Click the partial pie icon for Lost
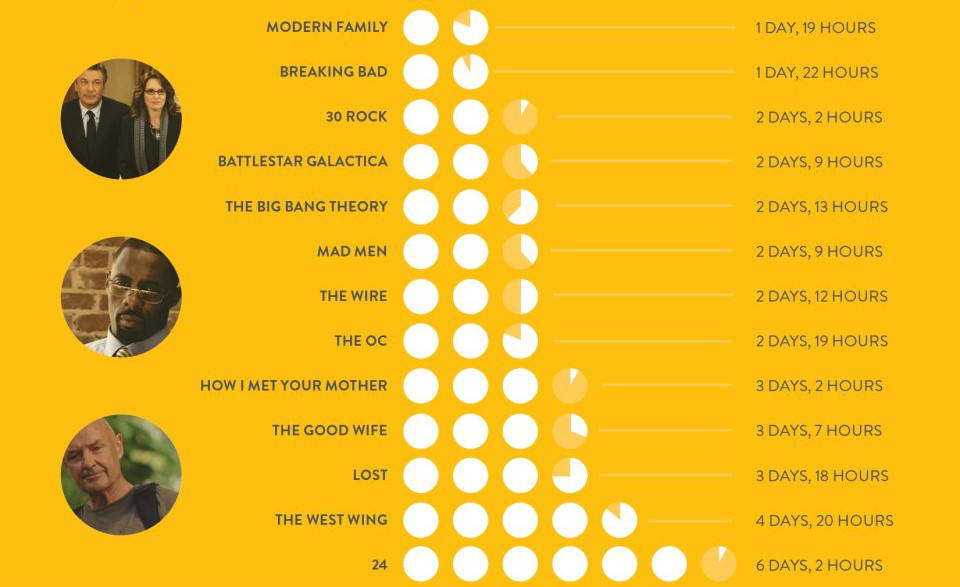 569,476
